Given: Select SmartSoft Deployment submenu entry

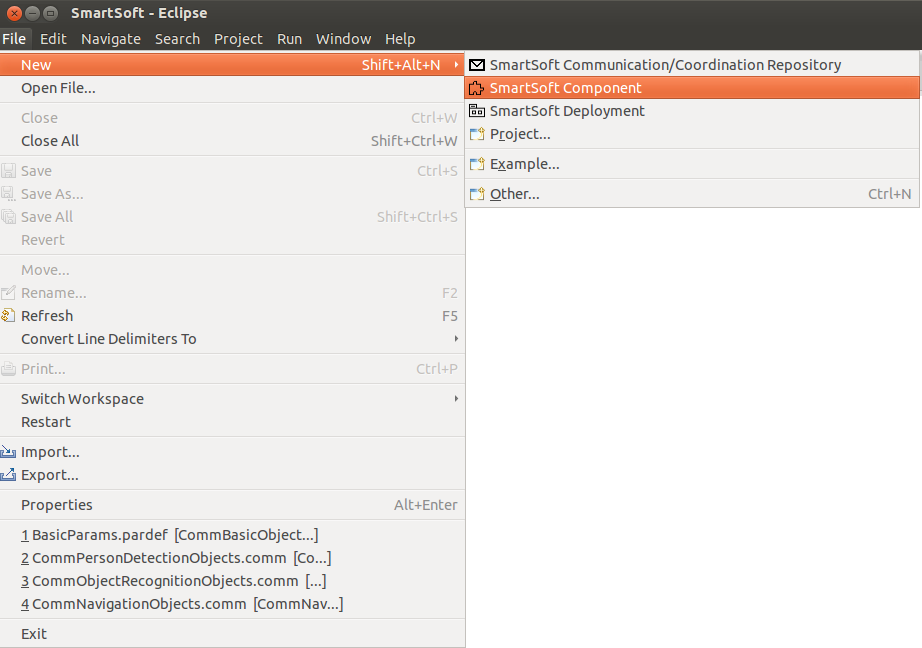Looking at the screenshot, I should [692, 111].
